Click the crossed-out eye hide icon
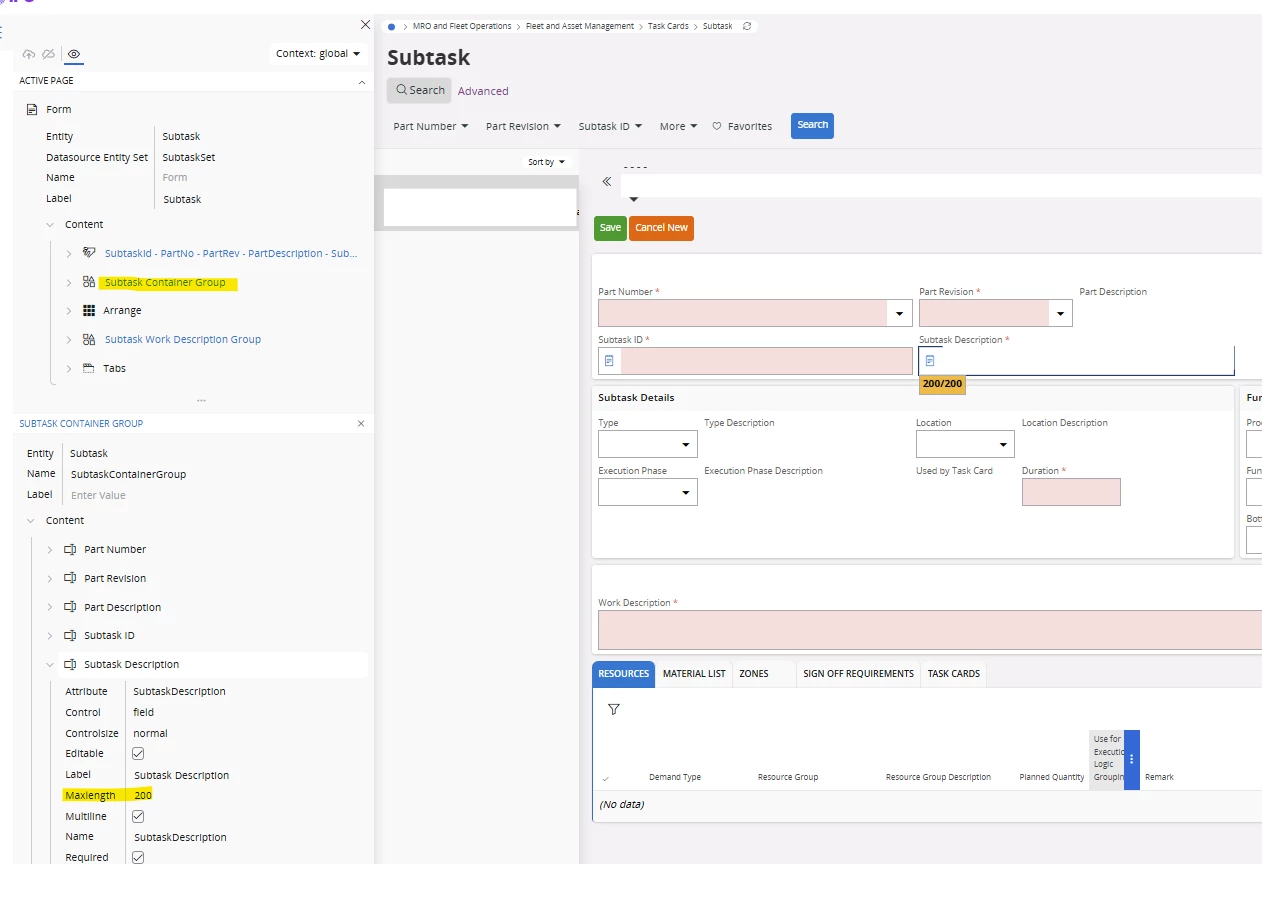 pos(48,54)
